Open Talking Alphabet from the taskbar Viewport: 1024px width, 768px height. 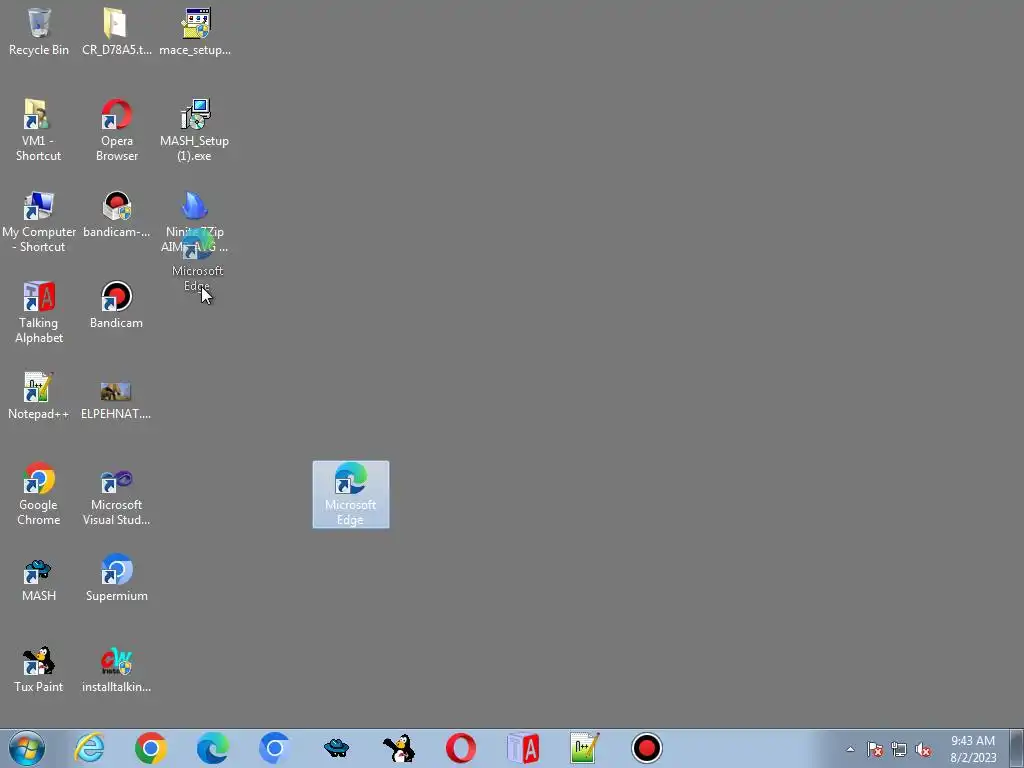[523, 748]
